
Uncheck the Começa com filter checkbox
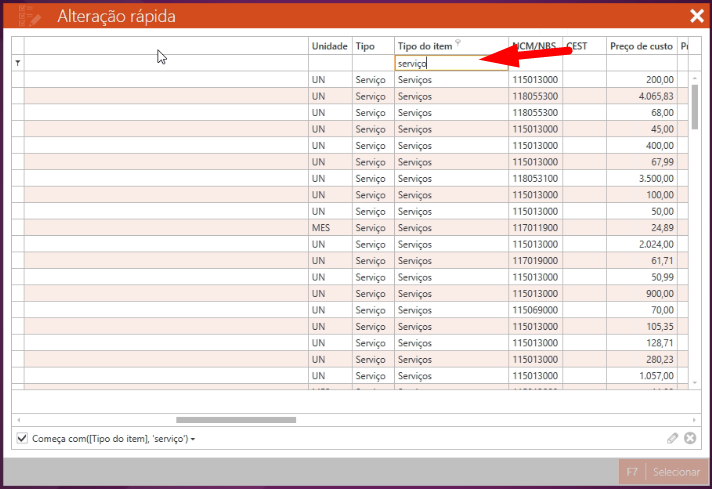[x=22, y=438]
